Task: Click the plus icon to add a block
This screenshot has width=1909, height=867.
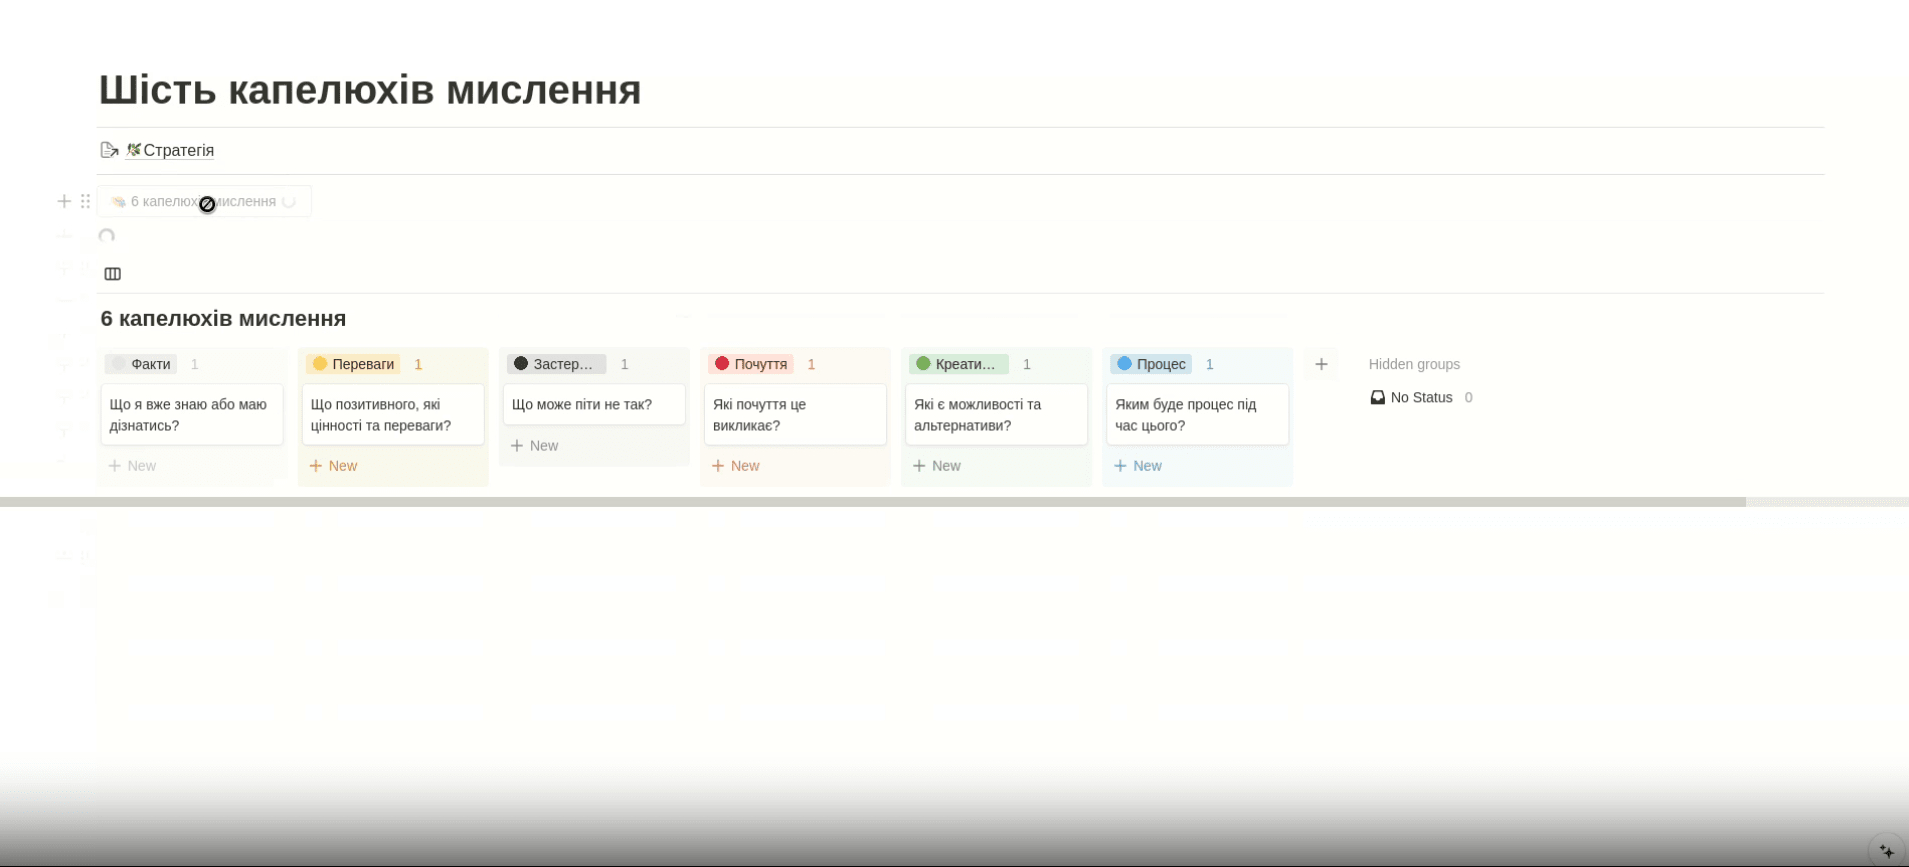Action: point(64,201)
